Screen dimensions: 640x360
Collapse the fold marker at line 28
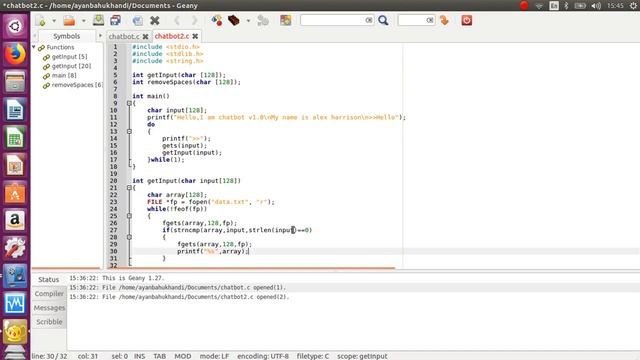coord(129,237)
